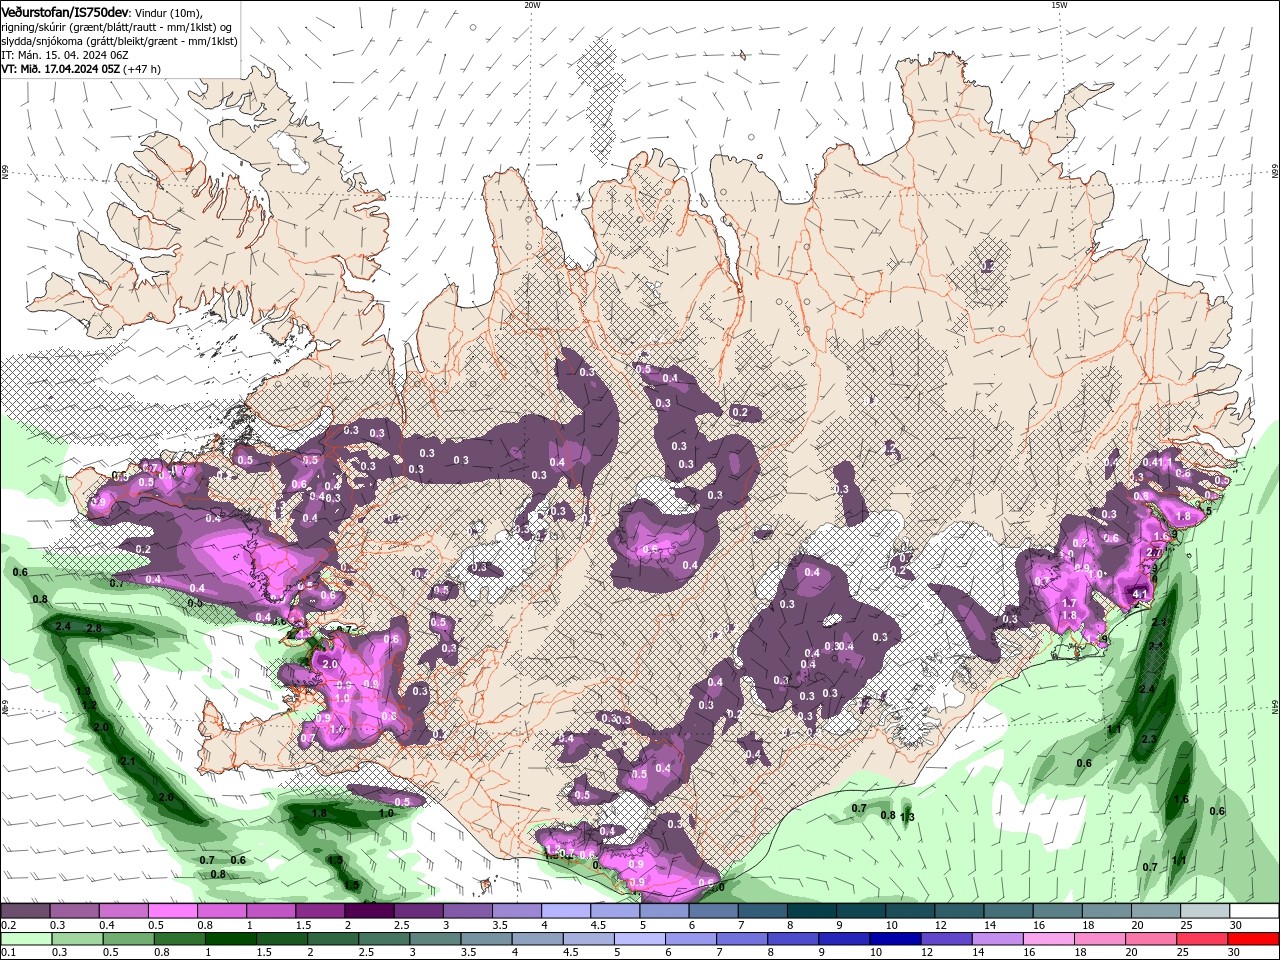Click the 2.7 value on the map
1280x960 pixels.
pos(1154,553)
